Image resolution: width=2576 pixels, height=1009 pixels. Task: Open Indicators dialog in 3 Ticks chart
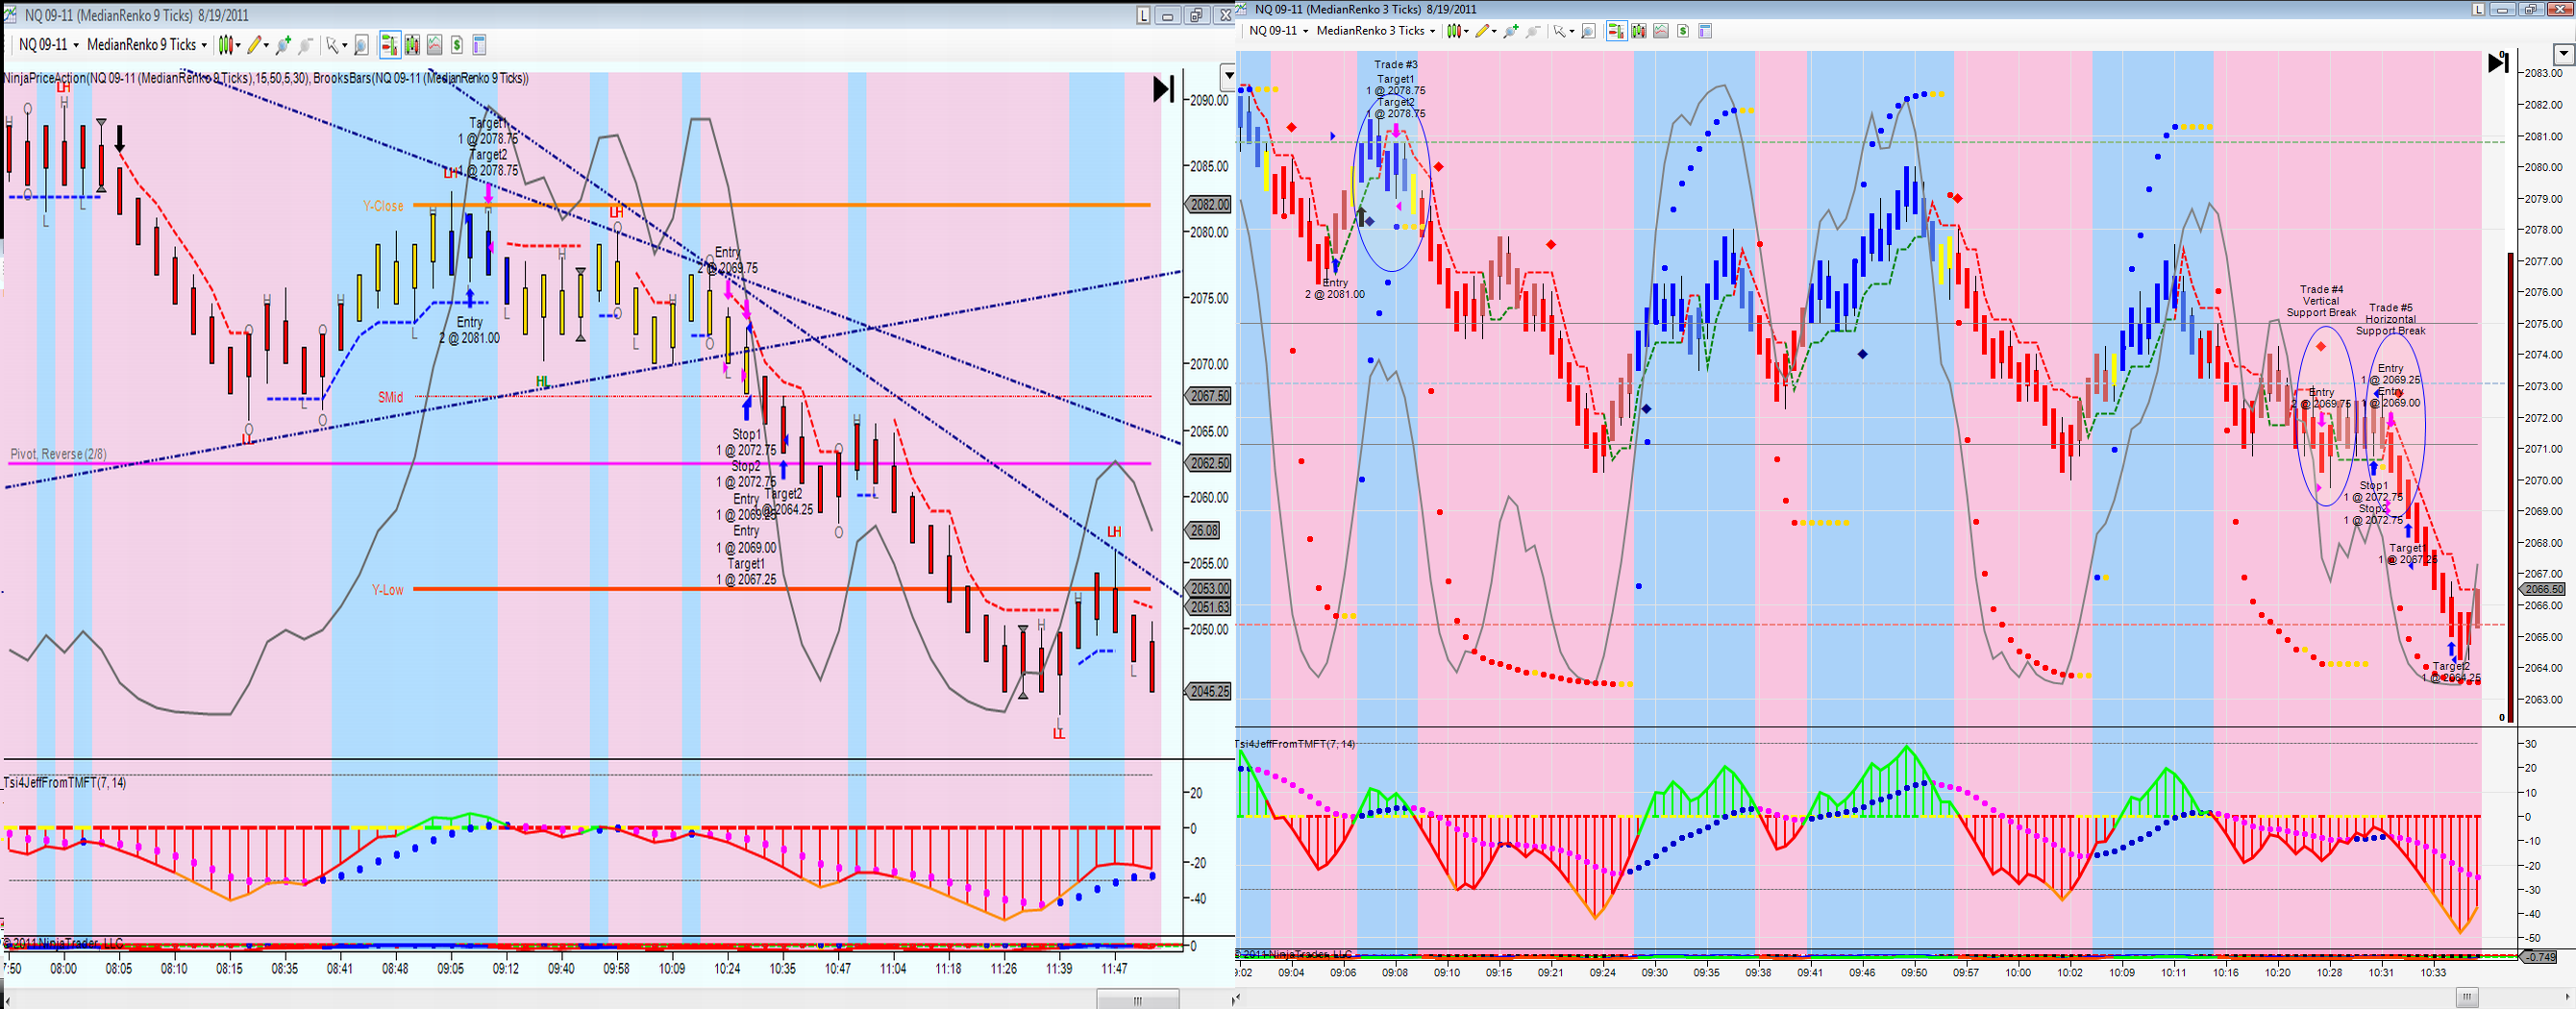(1661, 31)
